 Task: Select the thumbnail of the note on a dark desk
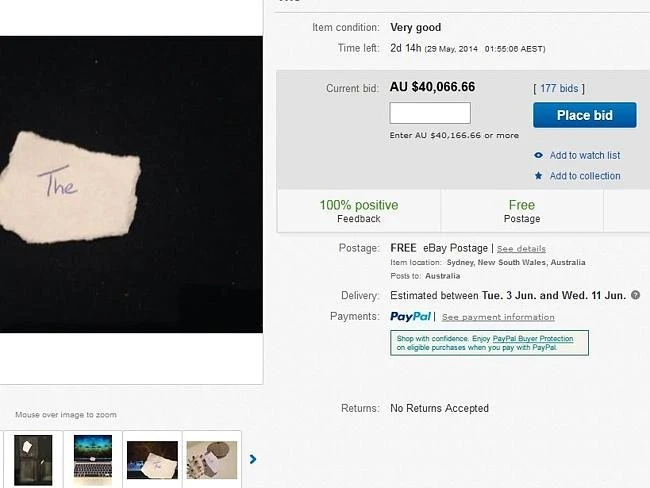click(152, 459)
